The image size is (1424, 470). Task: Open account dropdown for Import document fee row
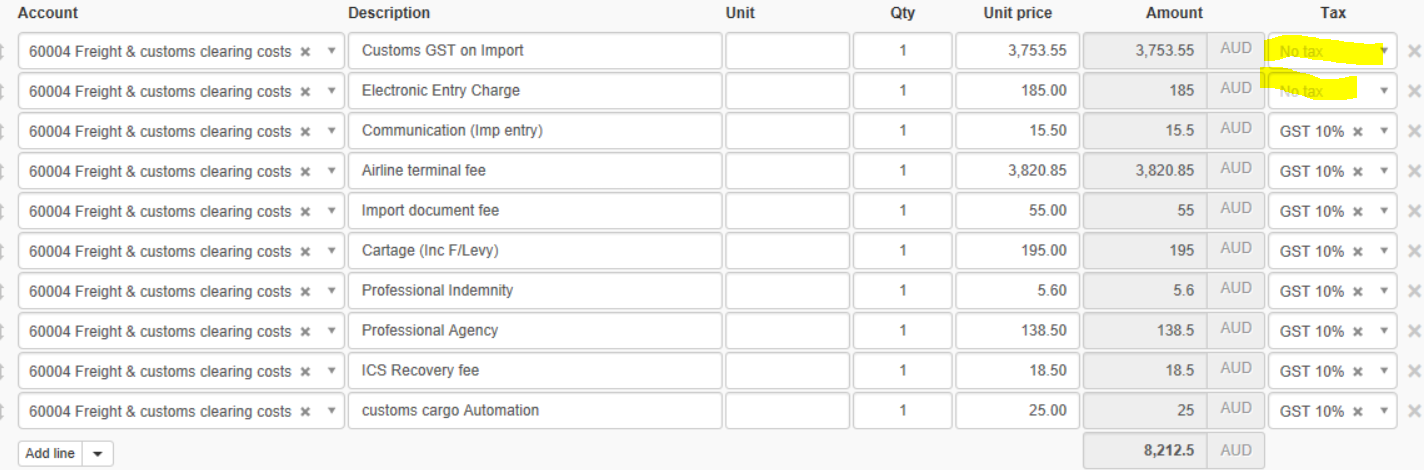pos(332,211)
